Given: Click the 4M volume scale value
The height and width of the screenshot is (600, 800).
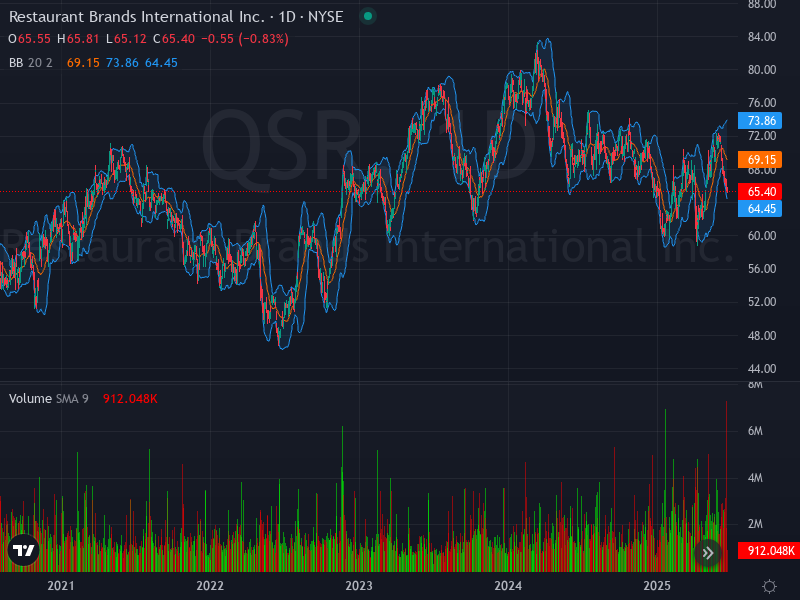Looking at the screenshot, I should pyautogui.click(x=755, y=478).
